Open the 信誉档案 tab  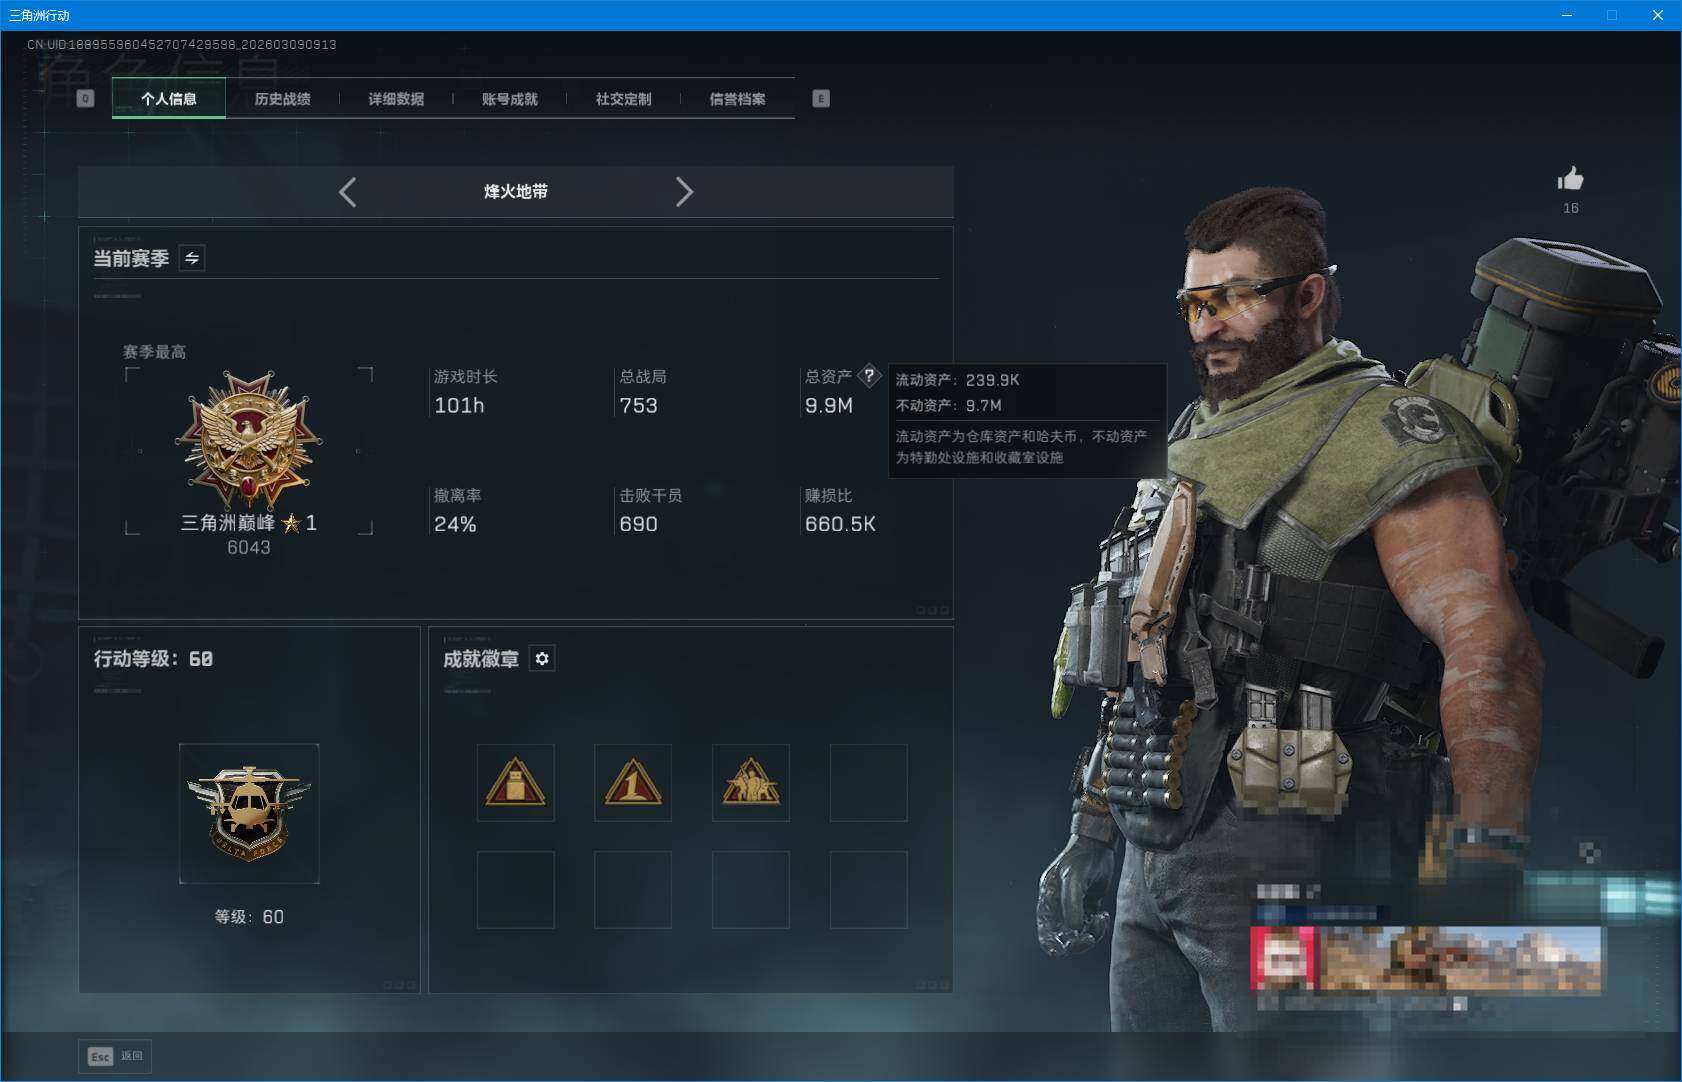coord(738,98)
